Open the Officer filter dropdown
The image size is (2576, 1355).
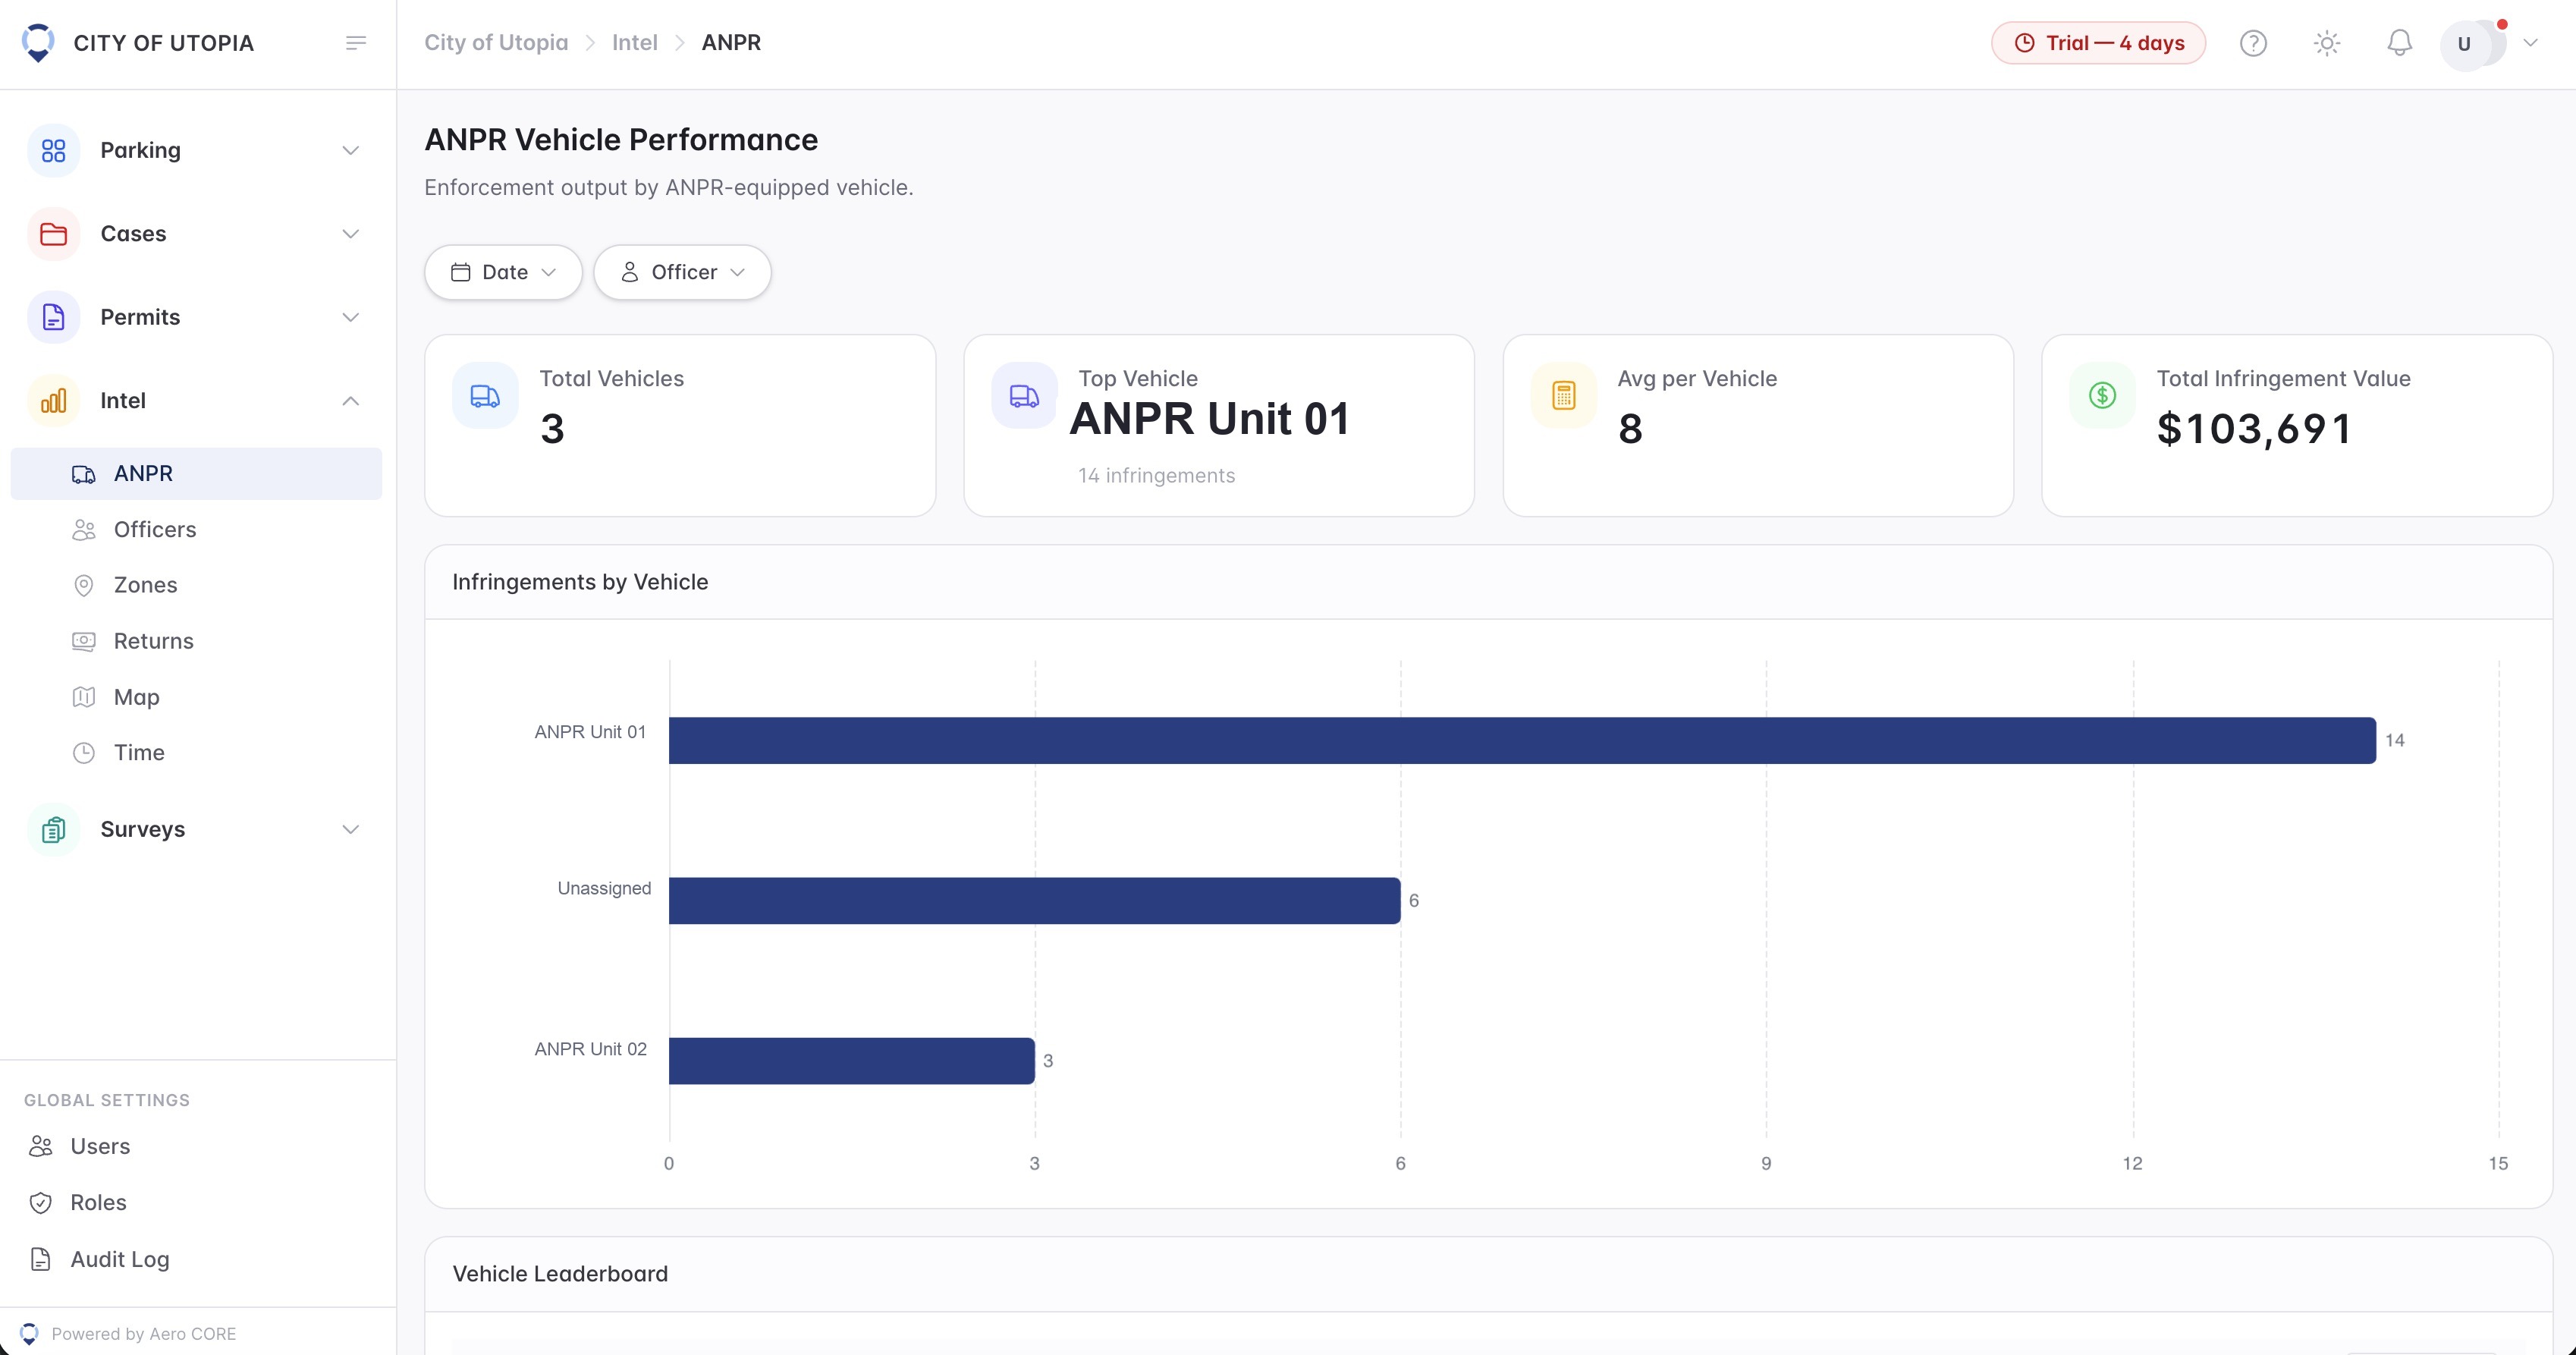682,272
